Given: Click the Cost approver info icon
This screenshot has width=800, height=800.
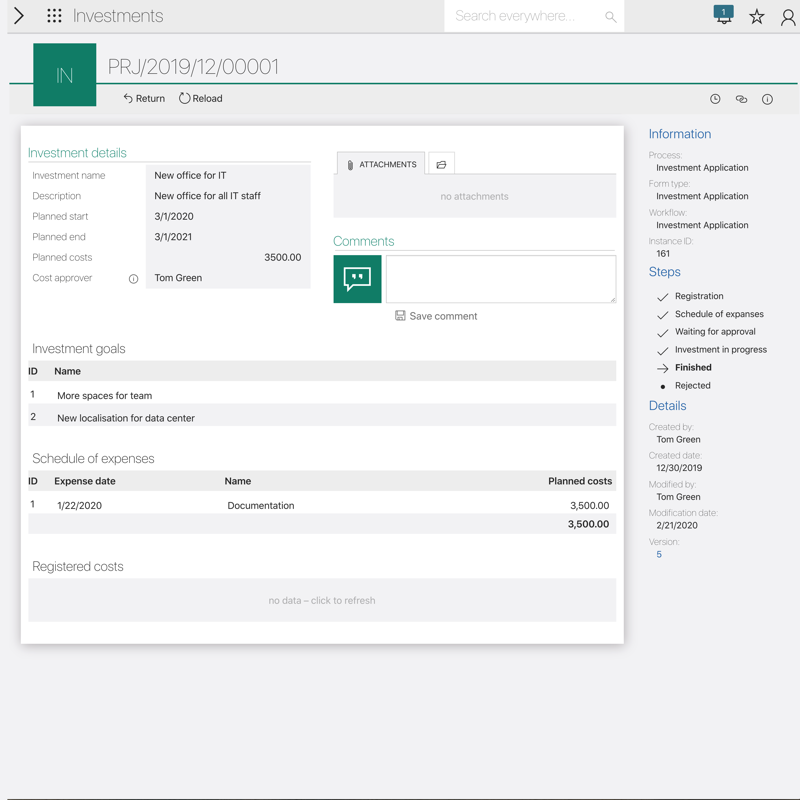Looking at the screenshot, I should point(133,279).
